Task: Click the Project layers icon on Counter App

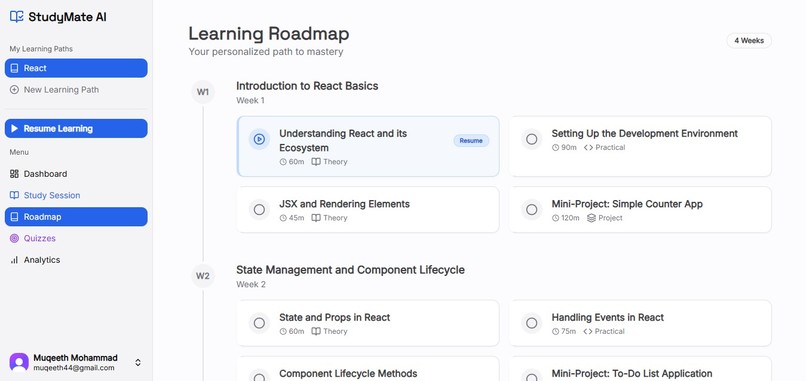Action: point(591,218)
